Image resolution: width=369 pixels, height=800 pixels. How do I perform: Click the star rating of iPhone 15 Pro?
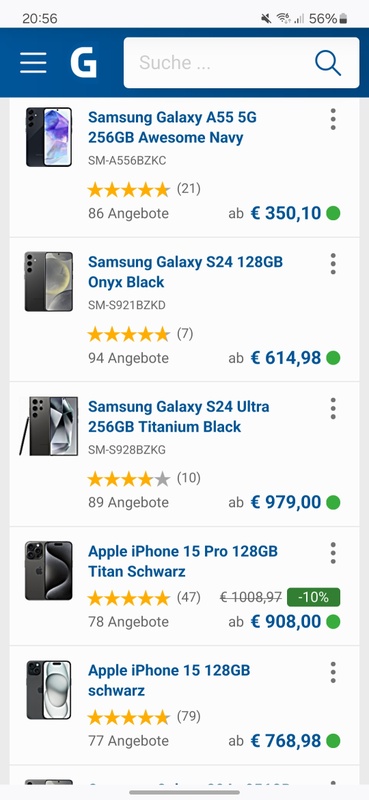128,598
